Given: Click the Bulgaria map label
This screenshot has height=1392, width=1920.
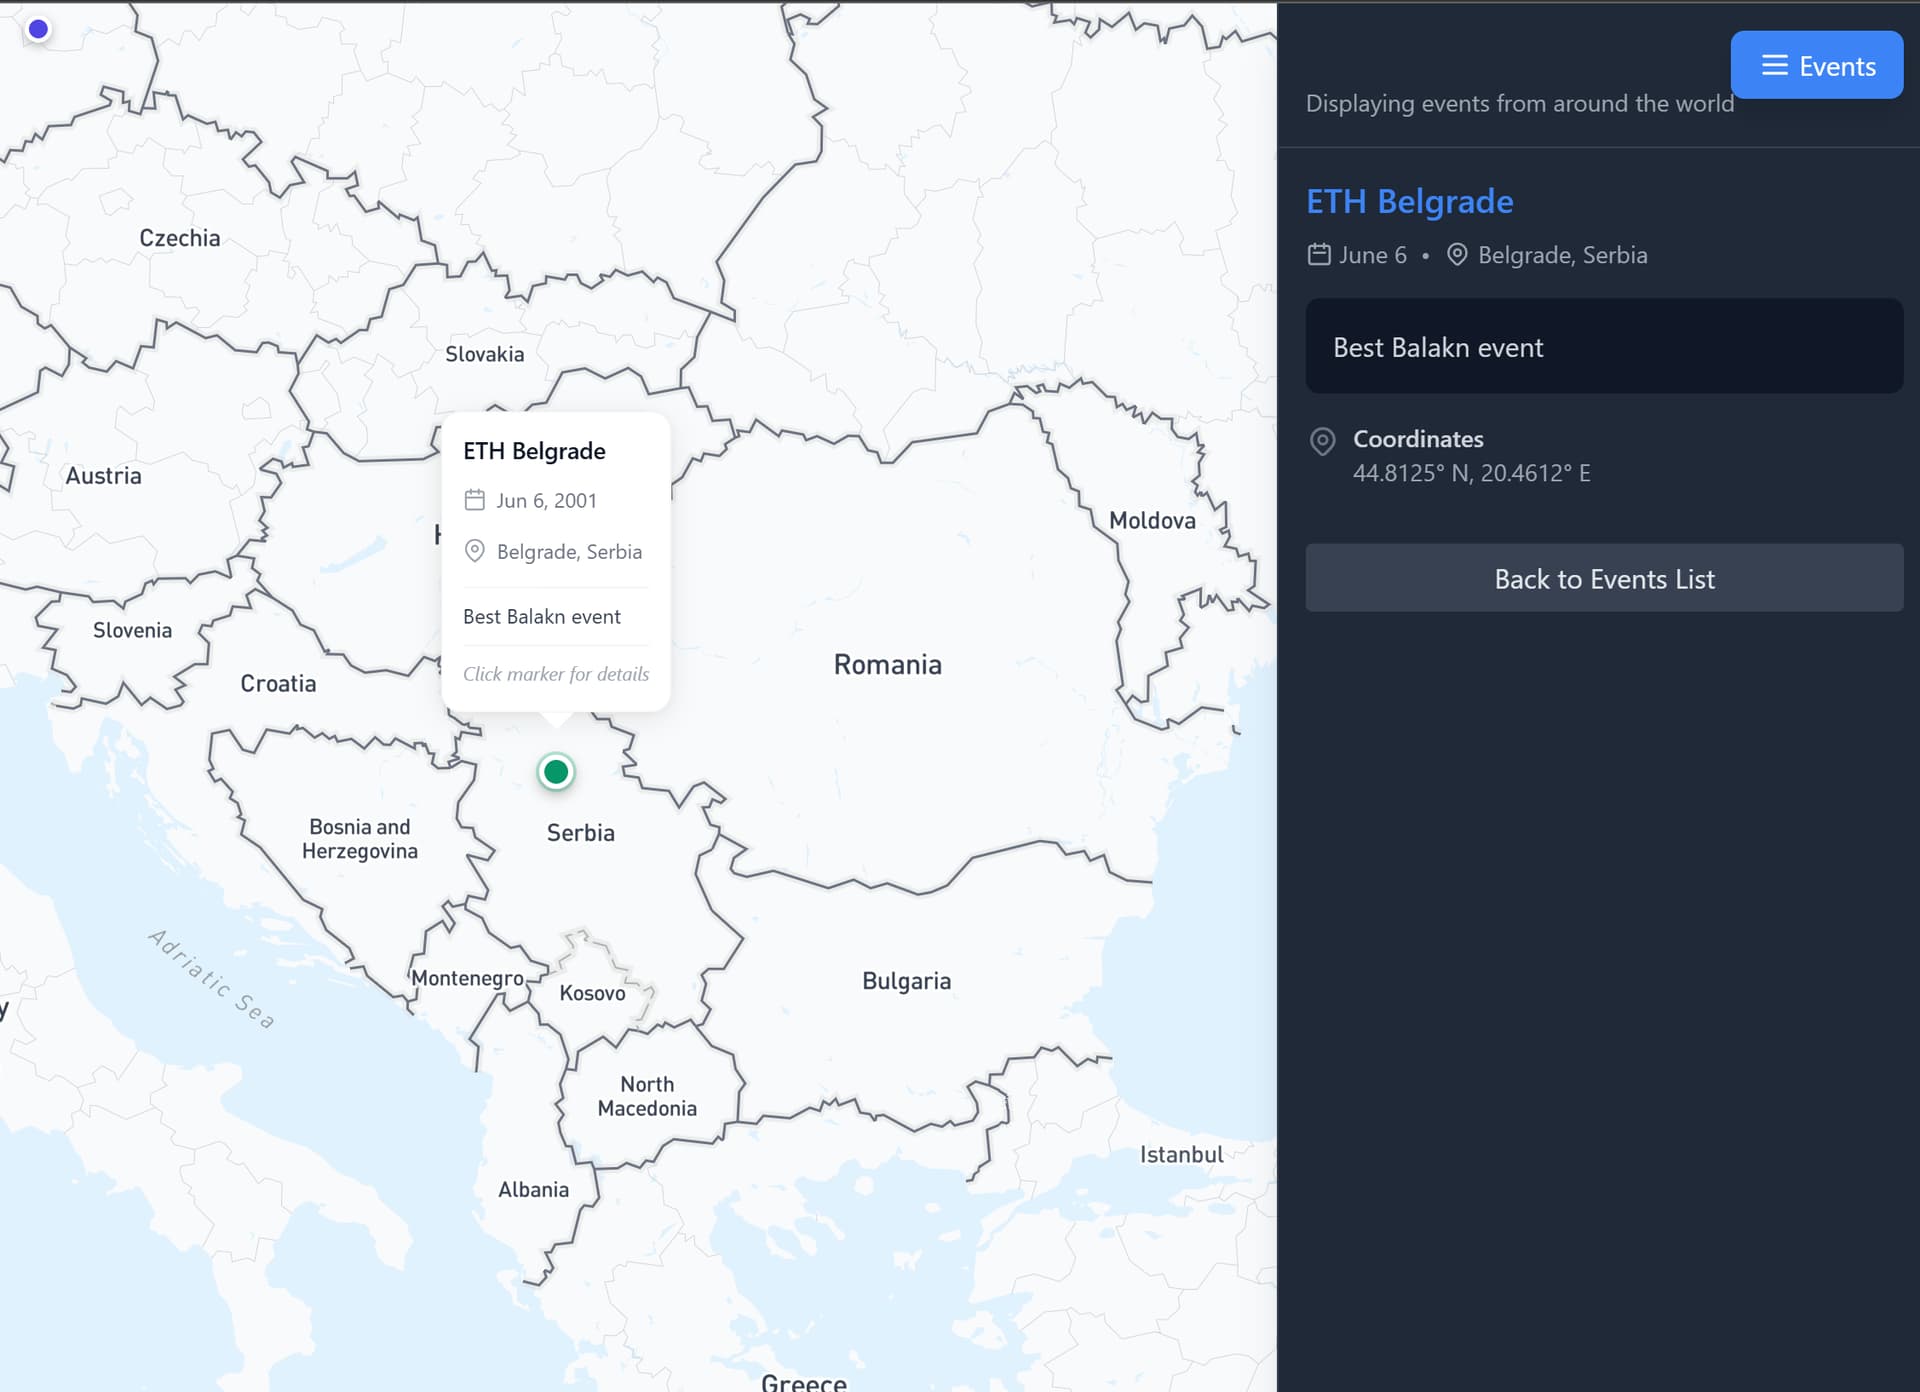Looking at the screenshot, I should point(906,981).
